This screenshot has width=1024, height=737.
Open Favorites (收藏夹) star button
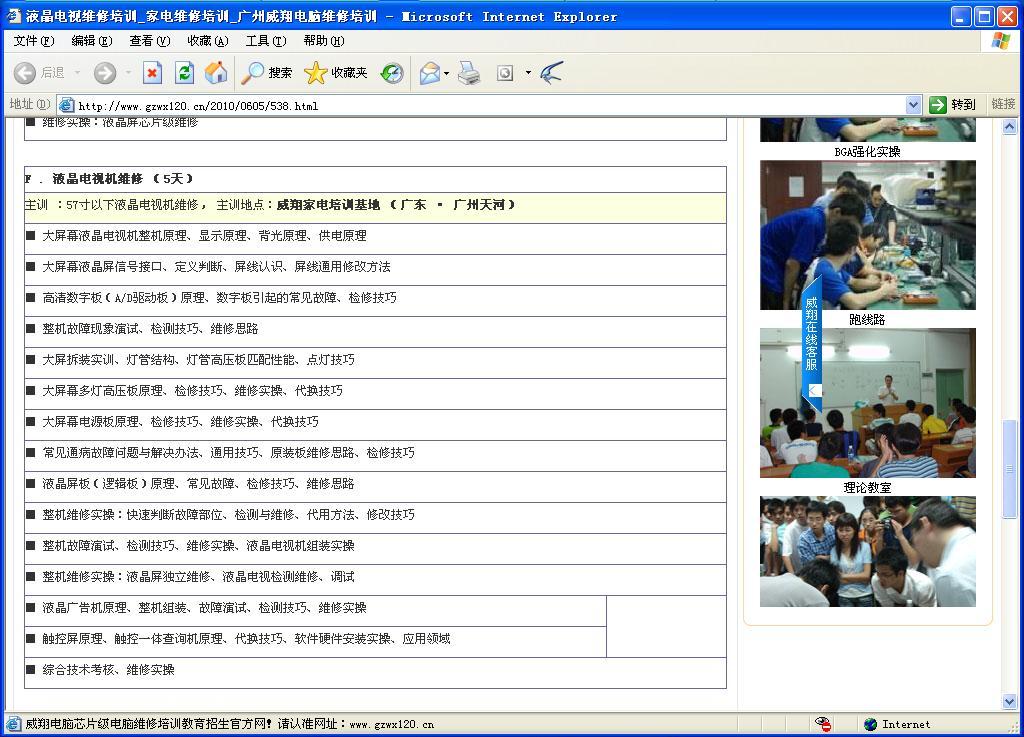[336, 72]
